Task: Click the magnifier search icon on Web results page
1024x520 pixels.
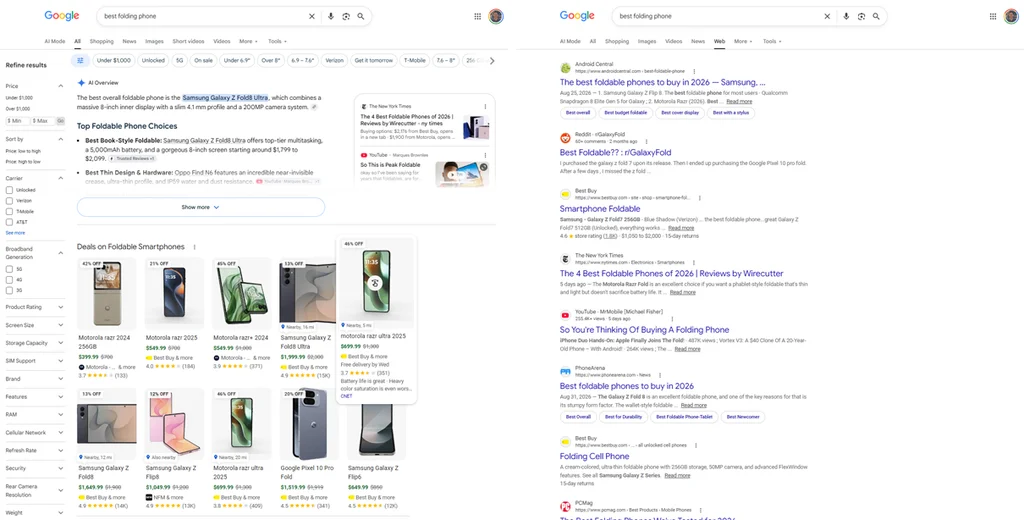Action: point(876,16)
